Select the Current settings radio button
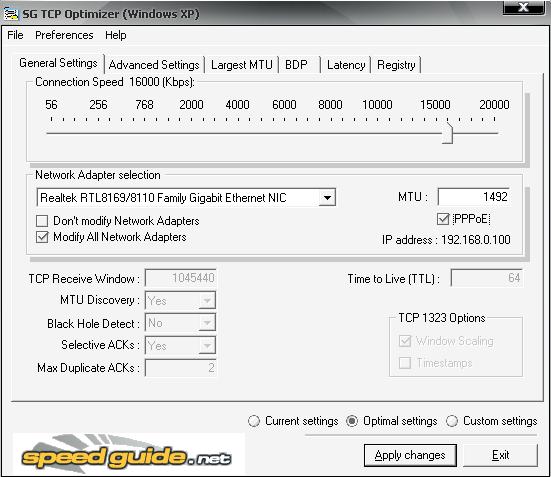Screen dimensions: 551x477 254,421
